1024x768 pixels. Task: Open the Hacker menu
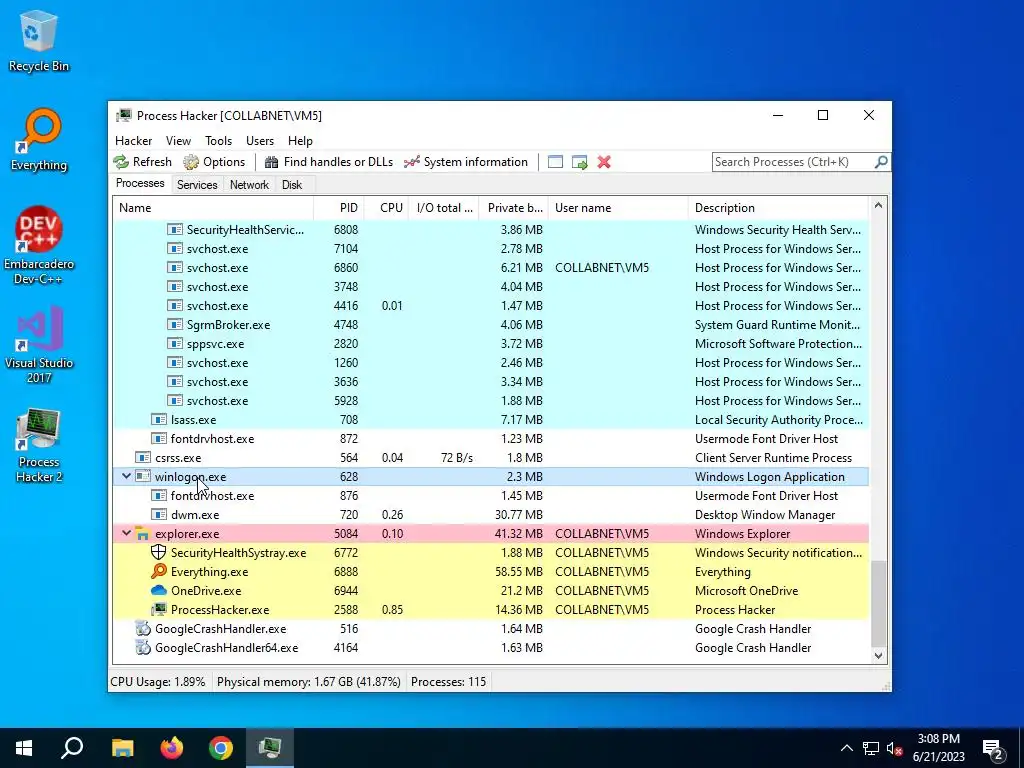(133, 140)
